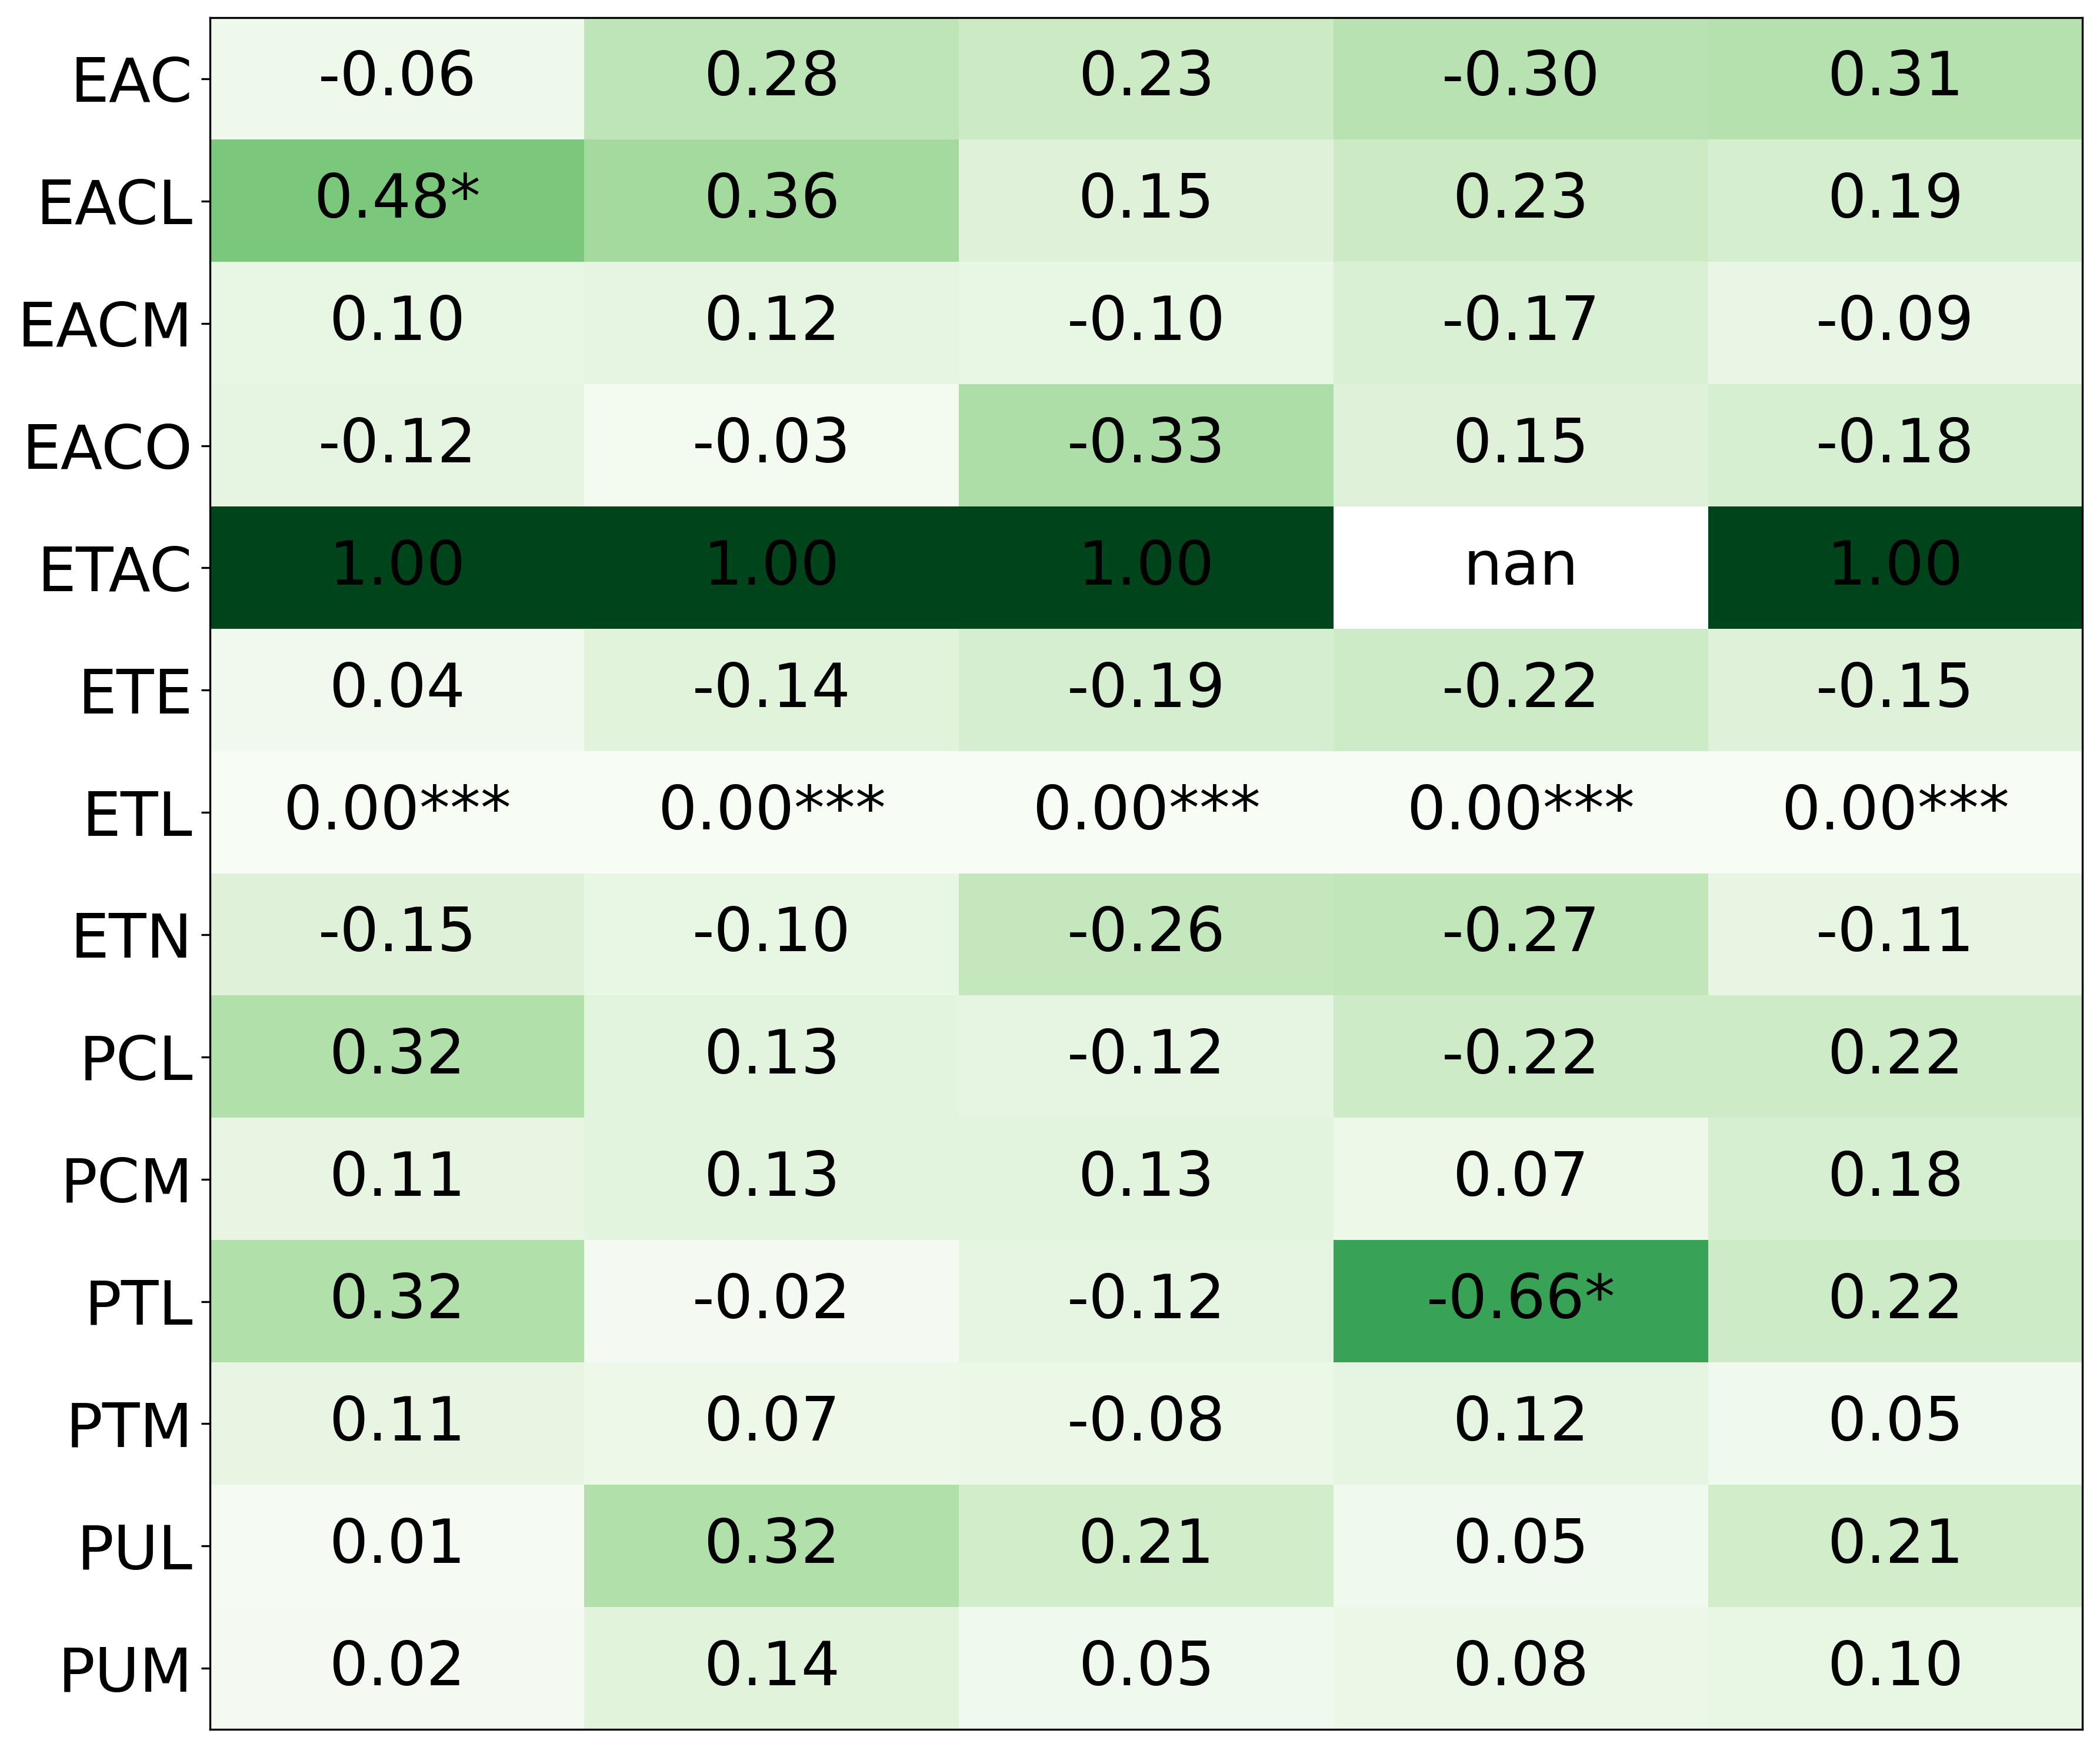Click the -0.06 cell in EAC row
This screenshot has height=1747, width=2100.
(397, 77)
